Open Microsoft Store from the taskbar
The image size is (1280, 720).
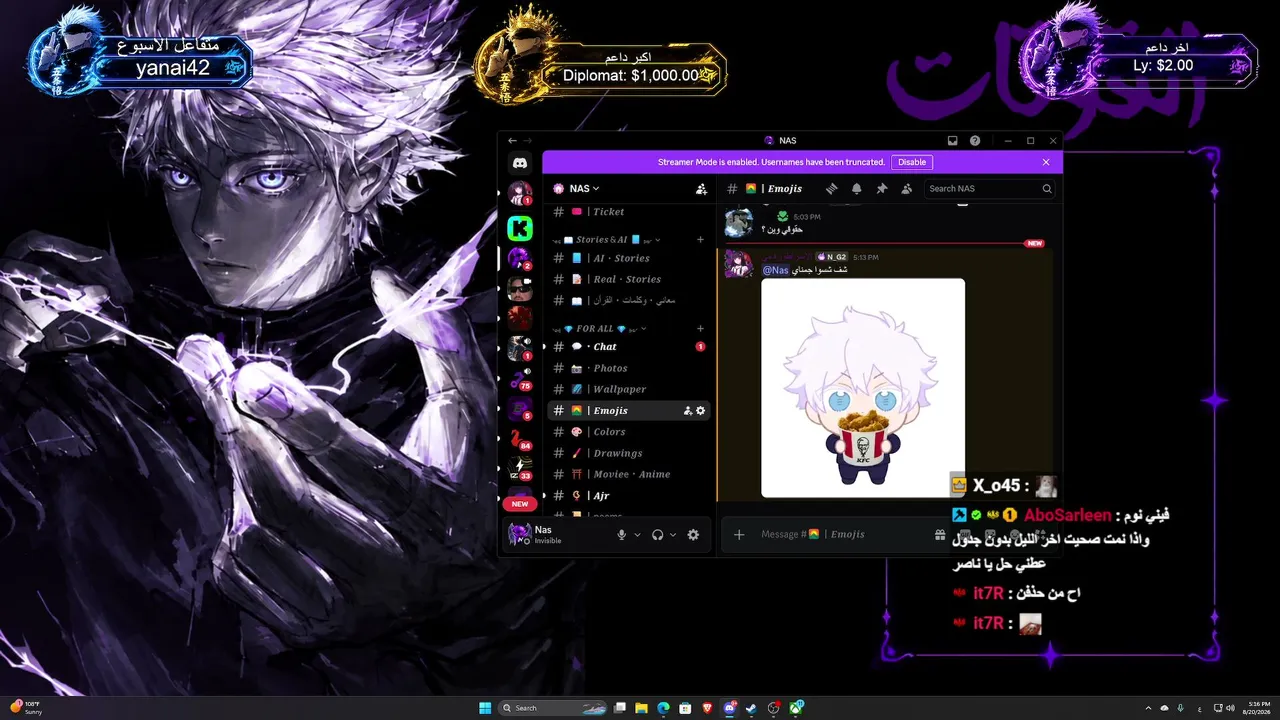coord(685,708)
